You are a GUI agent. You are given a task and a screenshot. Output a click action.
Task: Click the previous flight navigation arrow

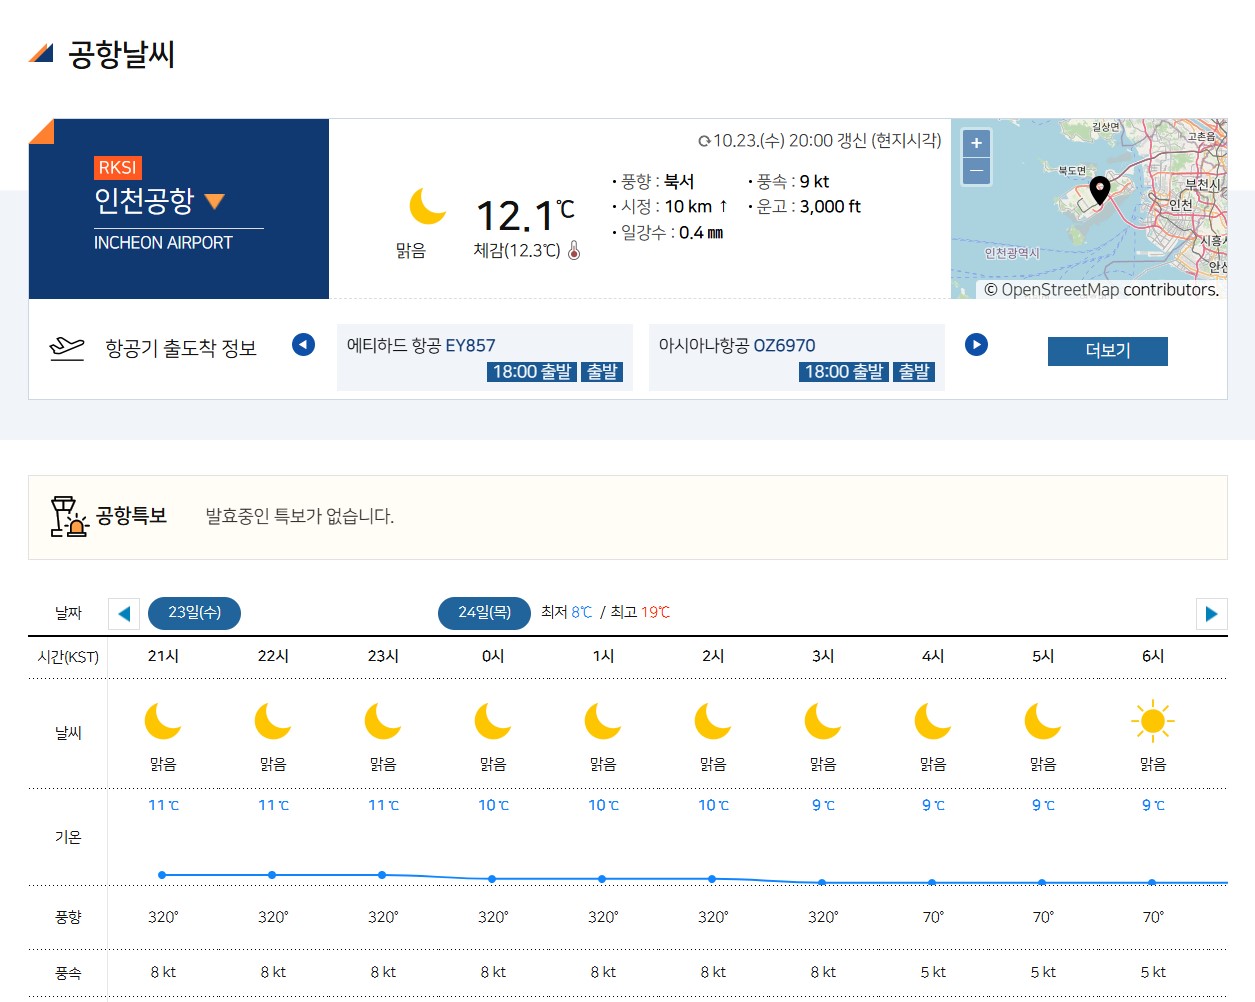point(303,344)
